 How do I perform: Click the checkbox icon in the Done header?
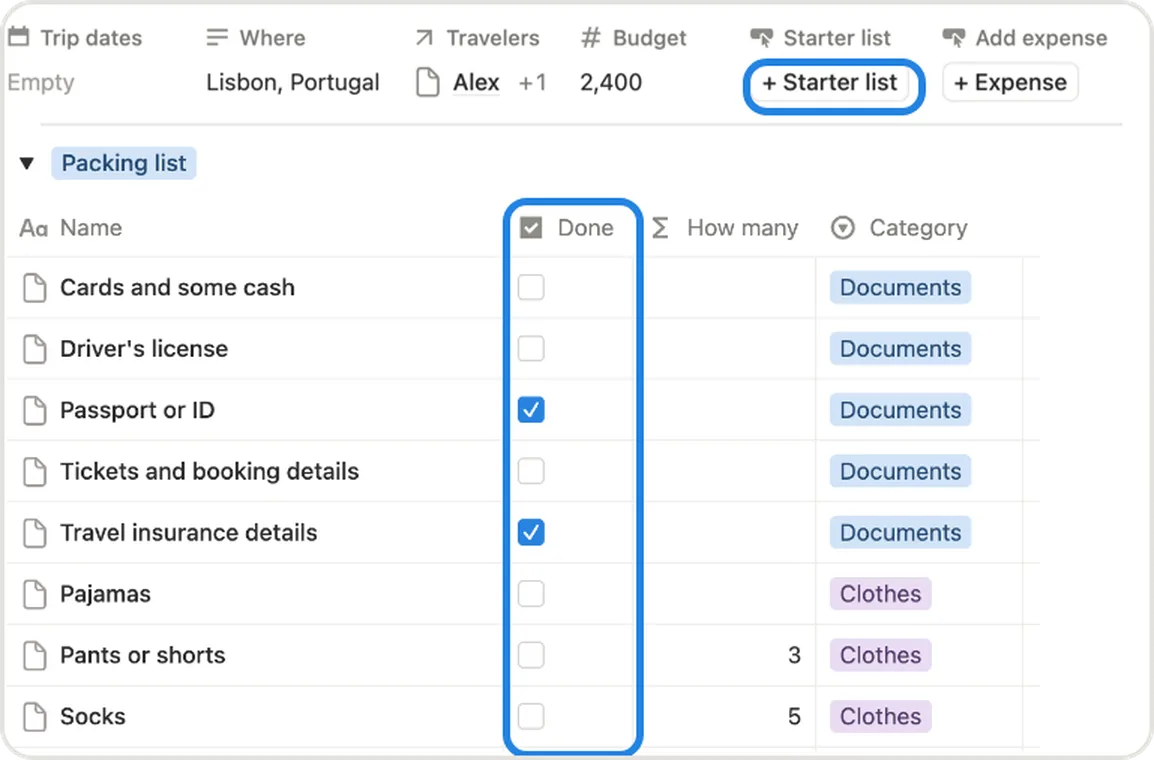pyautogui.click(x=531, y=228)
